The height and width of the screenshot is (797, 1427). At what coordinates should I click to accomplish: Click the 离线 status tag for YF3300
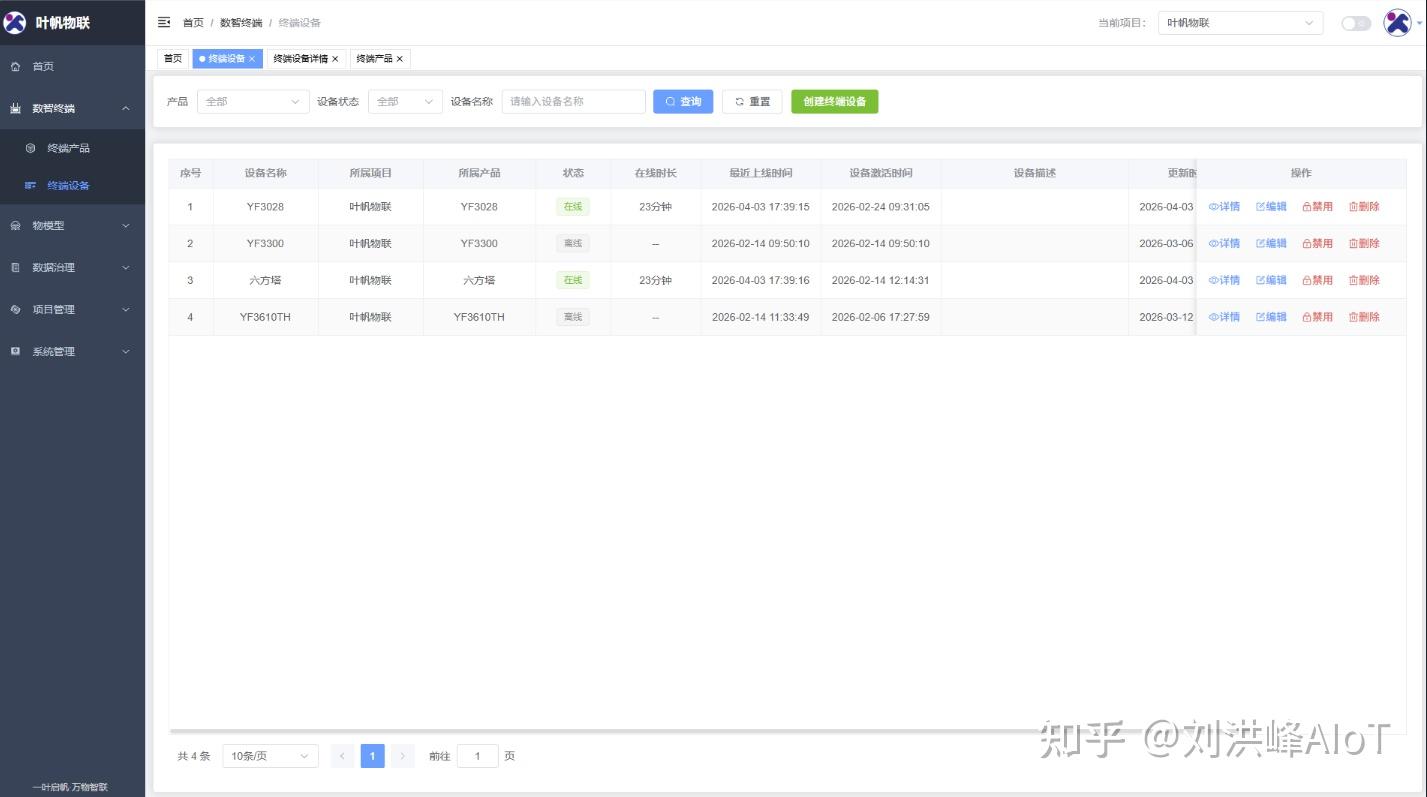pyautogui.click(x=572, y=244)
